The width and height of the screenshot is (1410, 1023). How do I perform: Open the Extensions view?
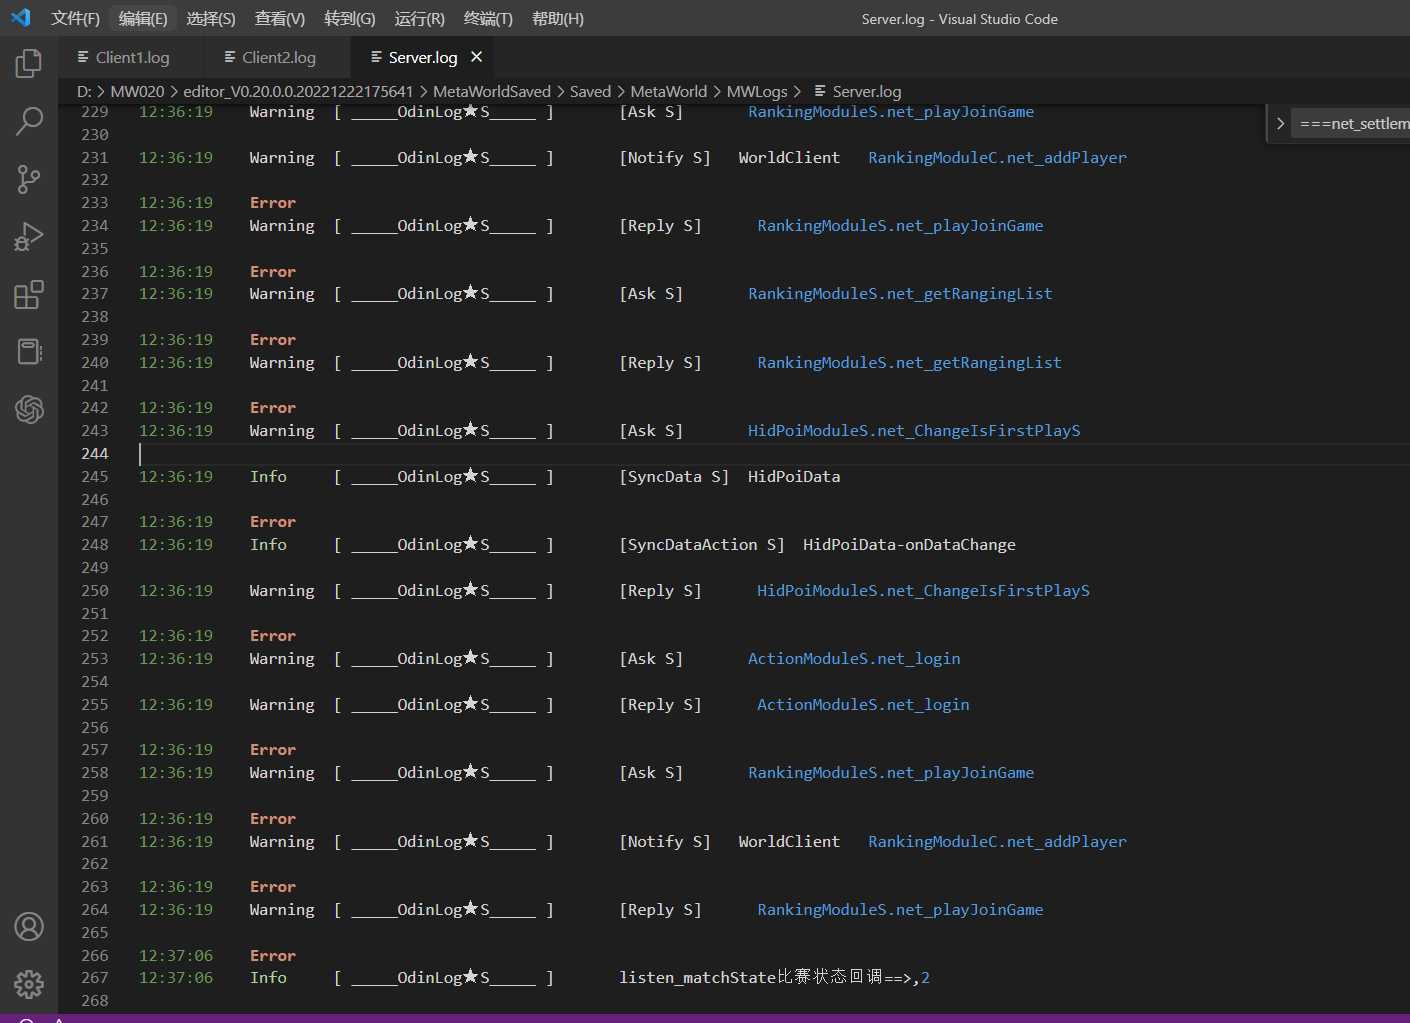click(x=29, y=295)
